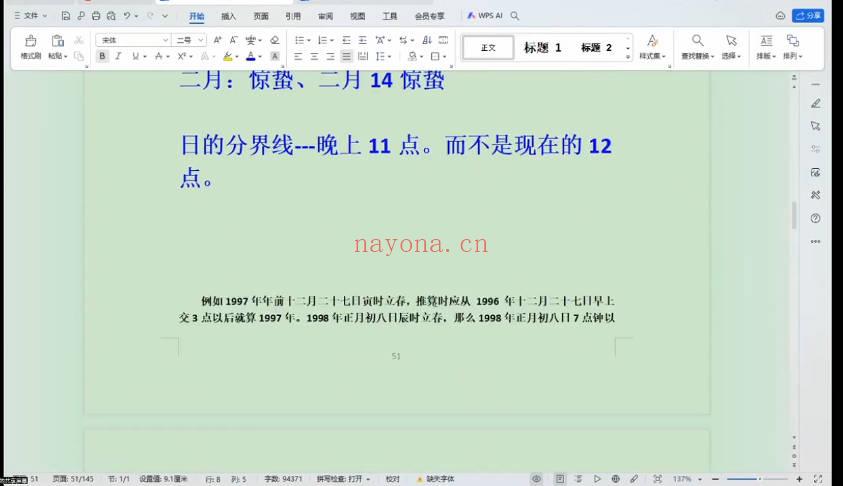Image resolution: width=843 pixels, height=486 pixels.
Task: Toggle Underline formatting
Action: [135, 56]
